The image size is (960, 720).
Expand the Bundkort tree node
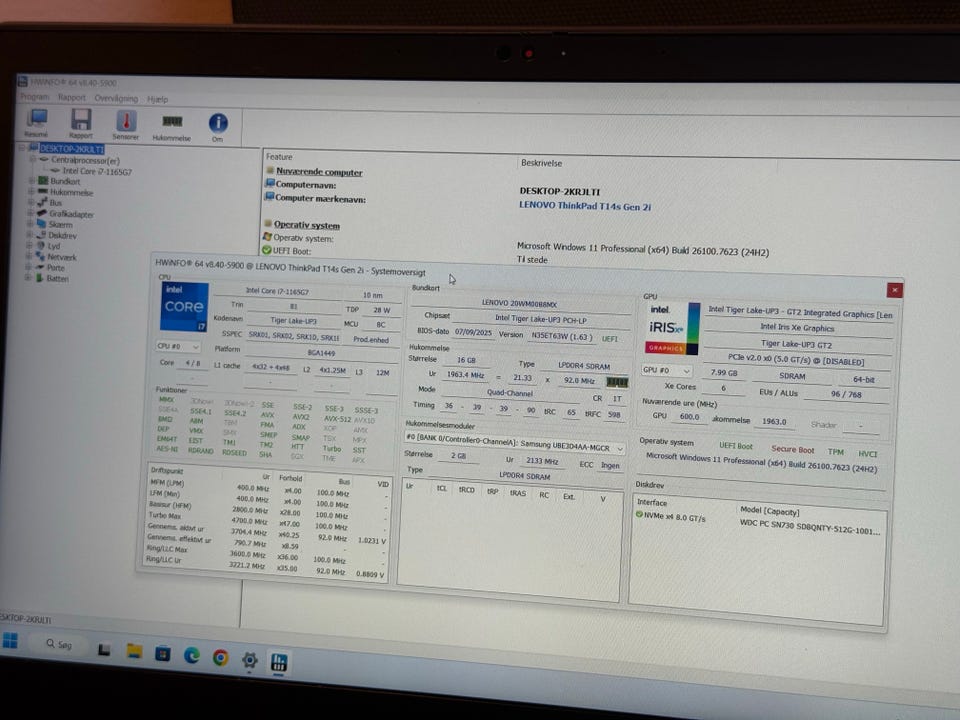32,181
